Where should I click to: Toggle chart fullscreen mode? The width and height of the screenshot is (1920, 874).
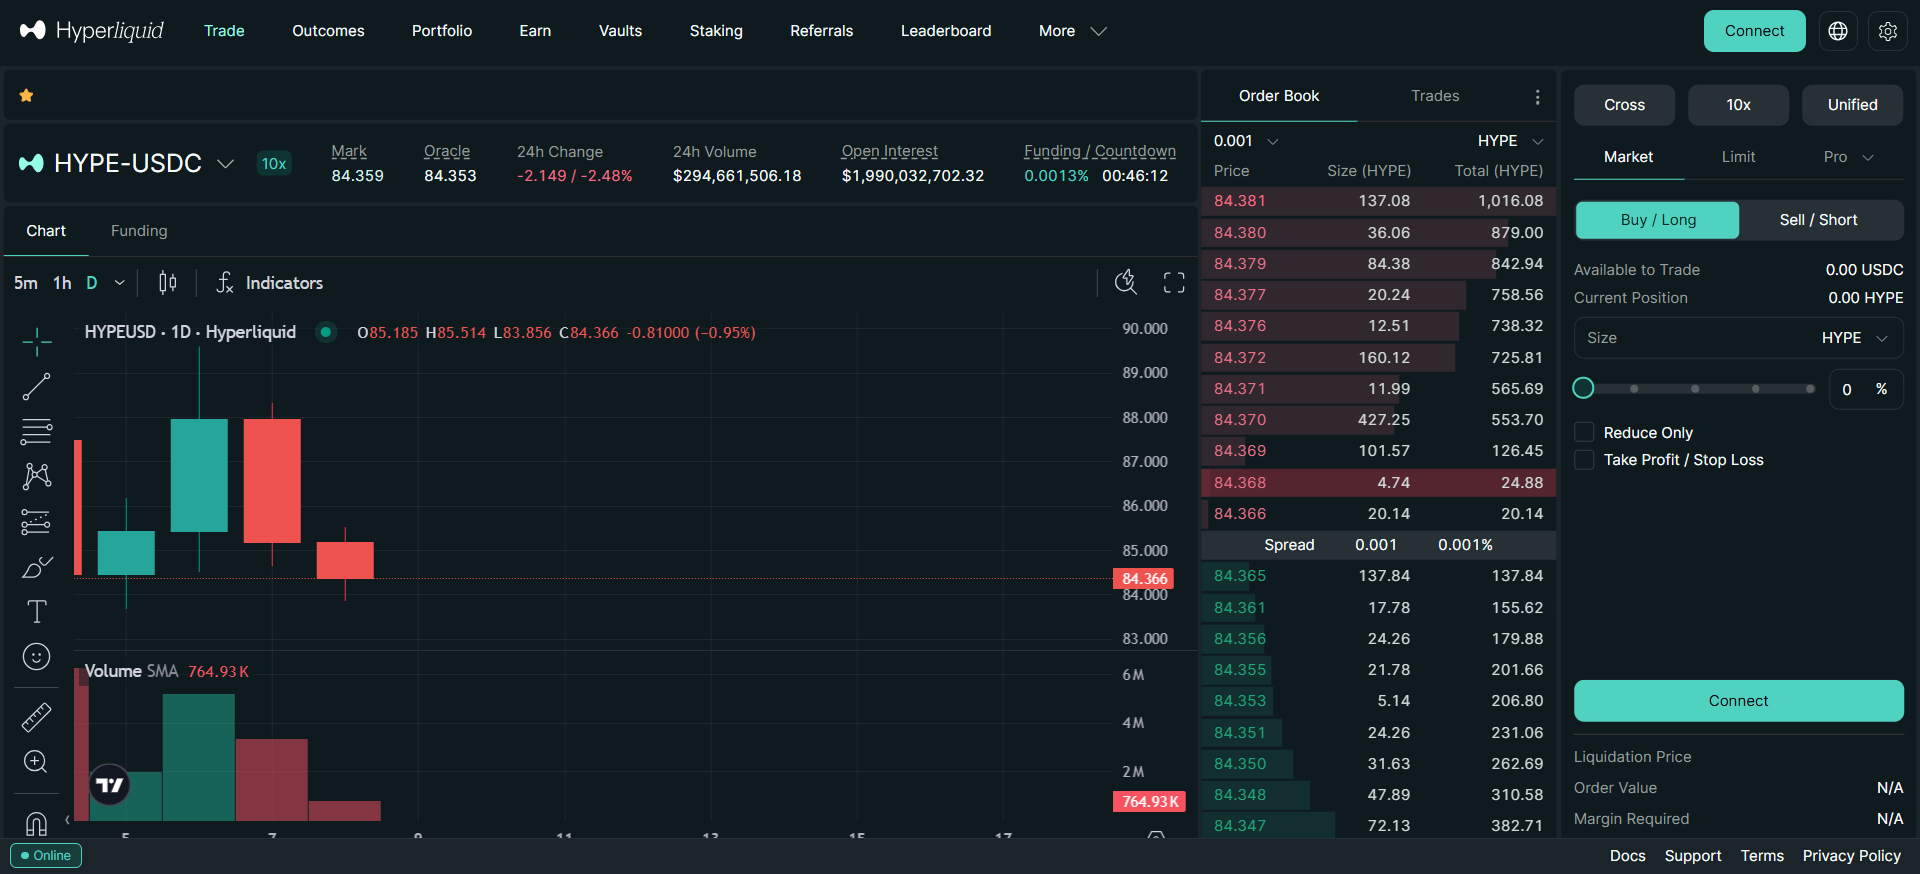(1174, 283)
